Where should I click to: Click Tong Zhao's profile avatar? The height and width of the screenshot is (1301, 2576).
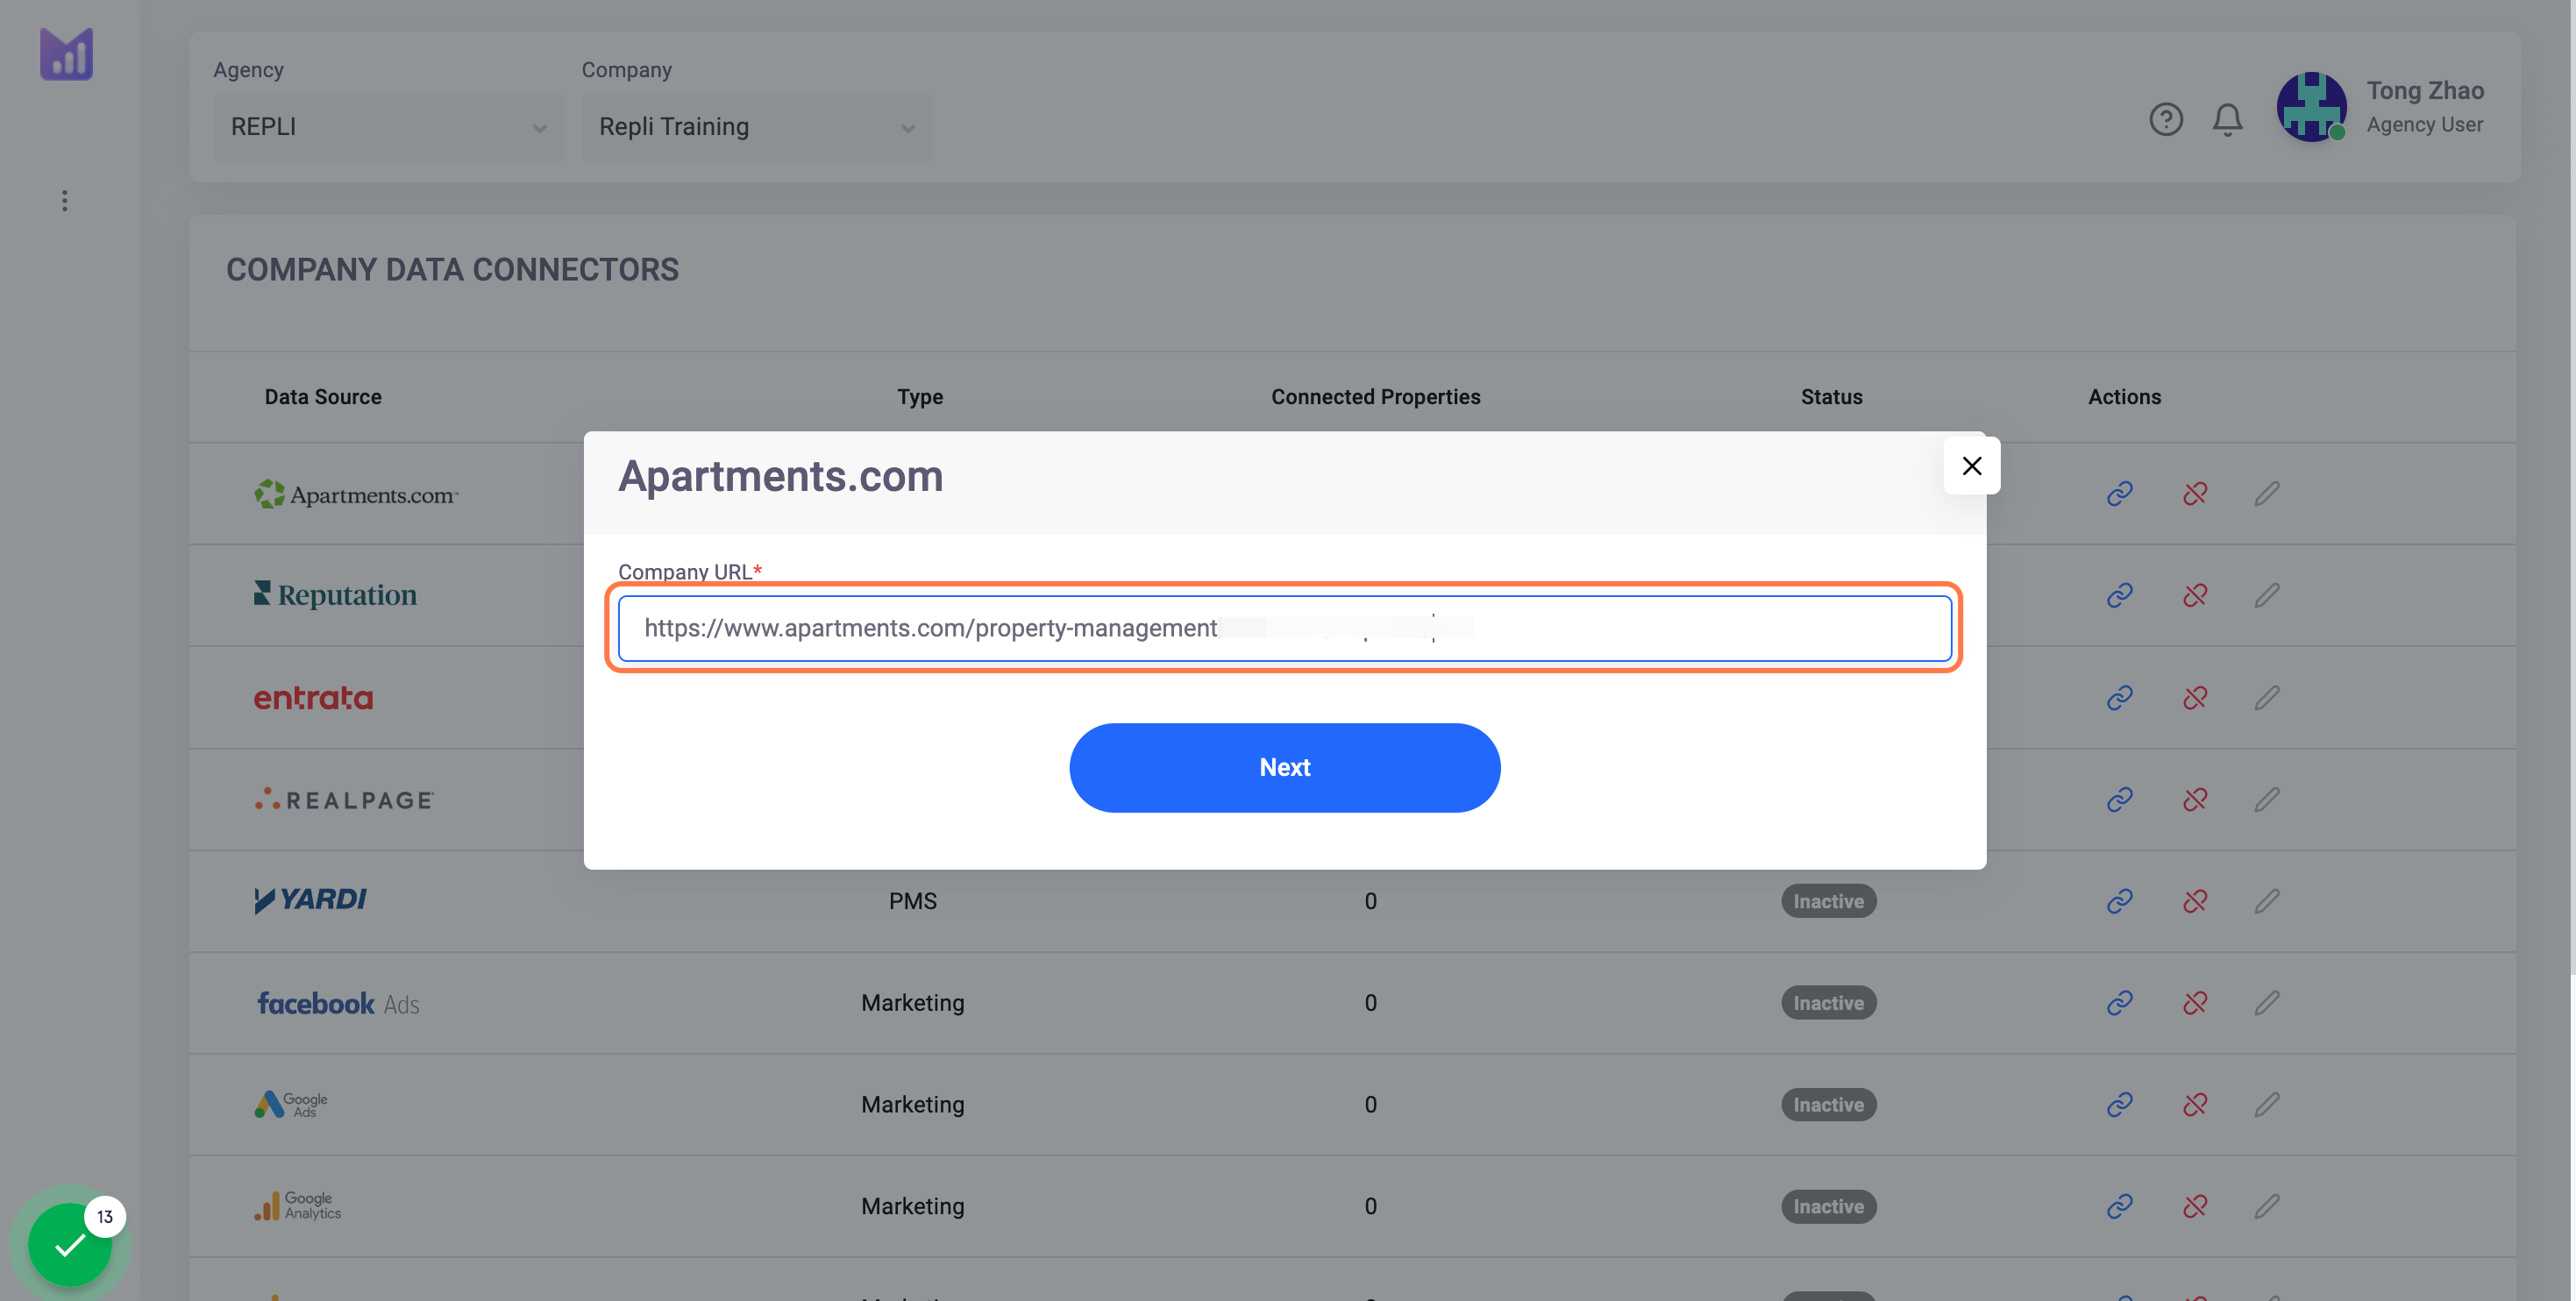pyautogui.click(x=2311, y=107)
